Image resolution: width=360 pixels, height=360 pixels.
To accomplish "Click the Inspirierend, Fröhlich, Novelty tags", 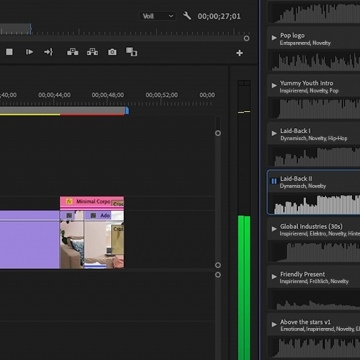I will (x=314, y=282).
